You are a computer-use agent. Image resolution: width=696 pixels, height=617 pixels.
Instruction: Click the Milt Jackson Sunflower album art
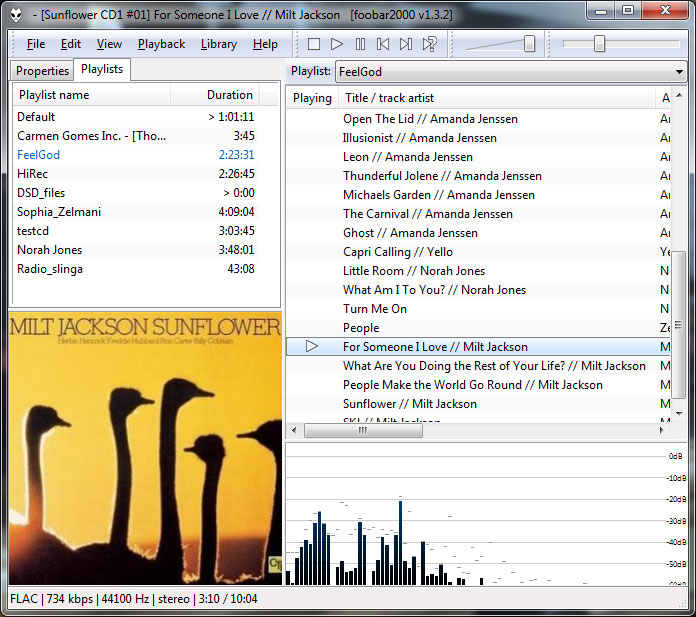145,448
